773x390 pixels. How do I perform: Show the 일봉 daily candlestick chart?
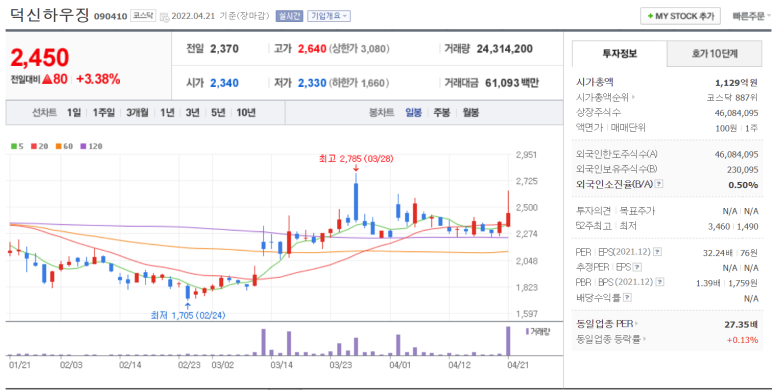tap(413, 113)
